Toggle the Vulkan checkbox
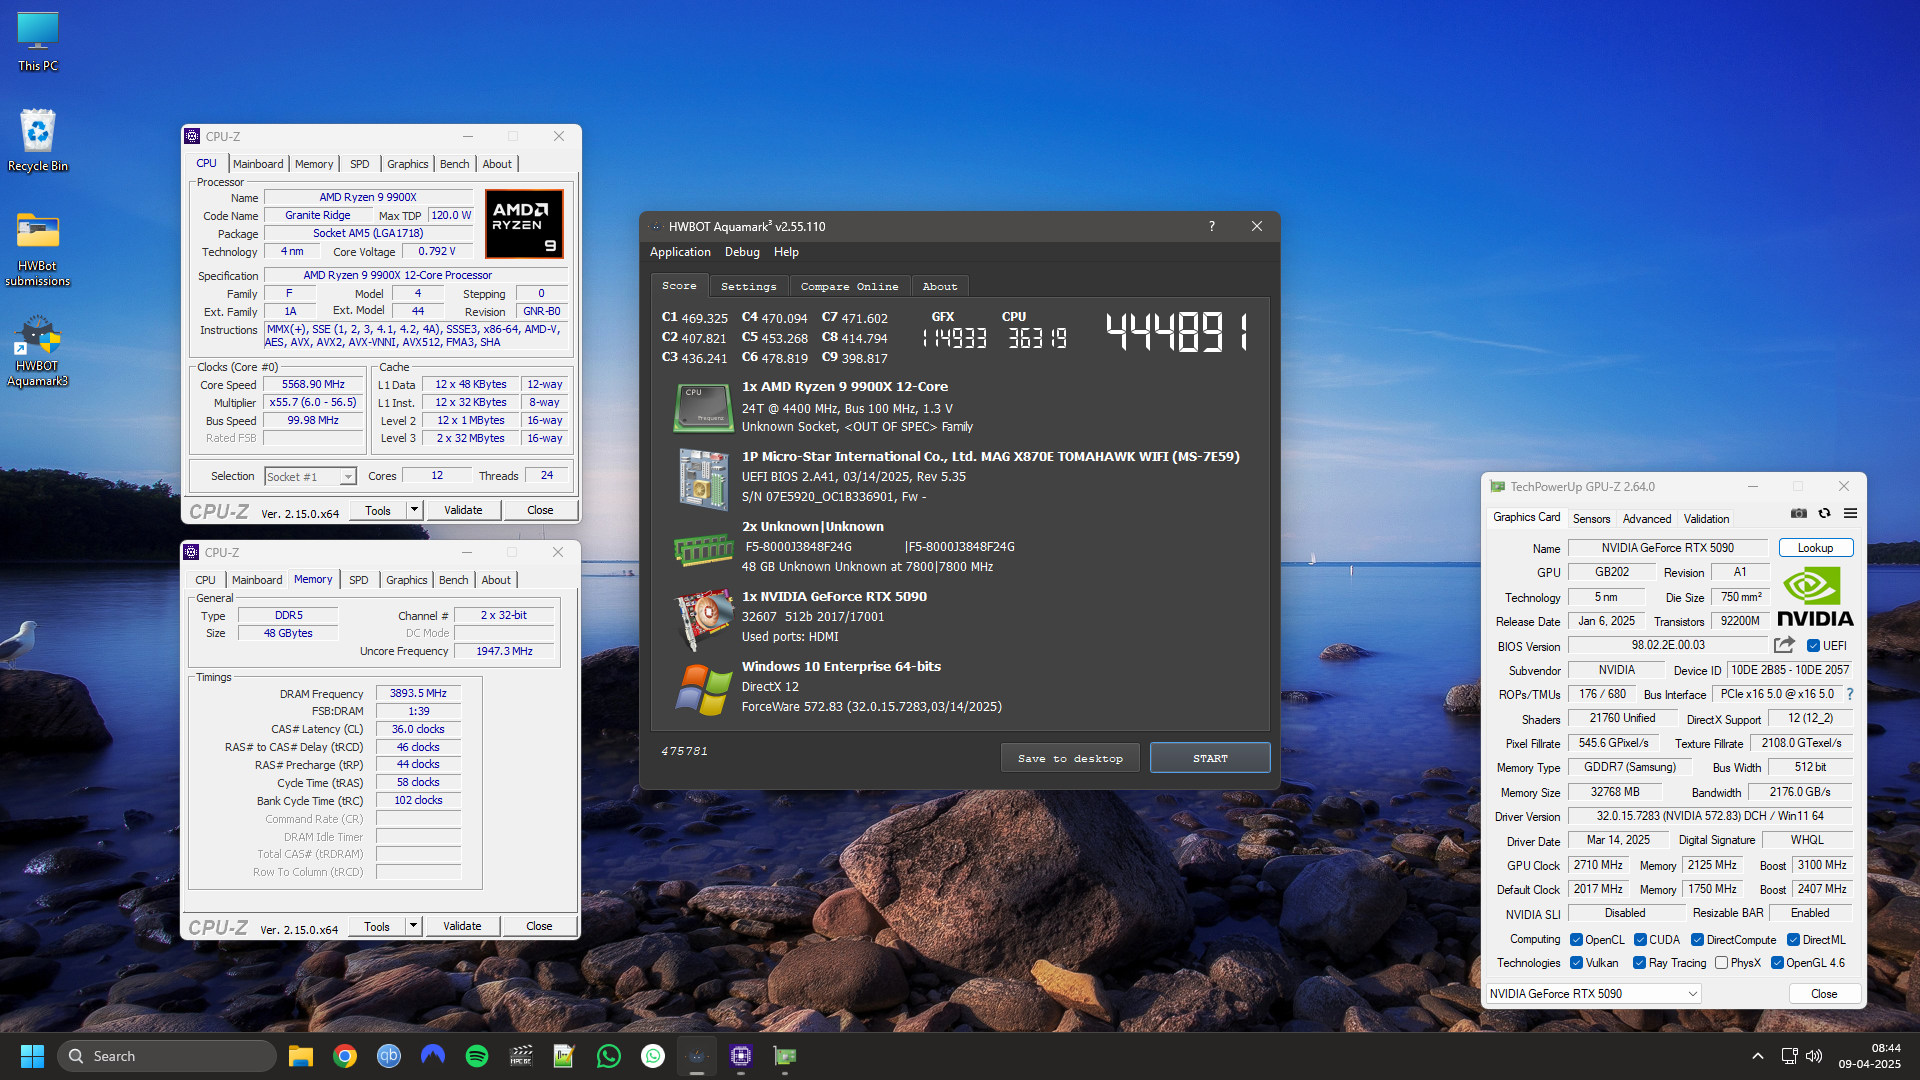 [1576, 963]
